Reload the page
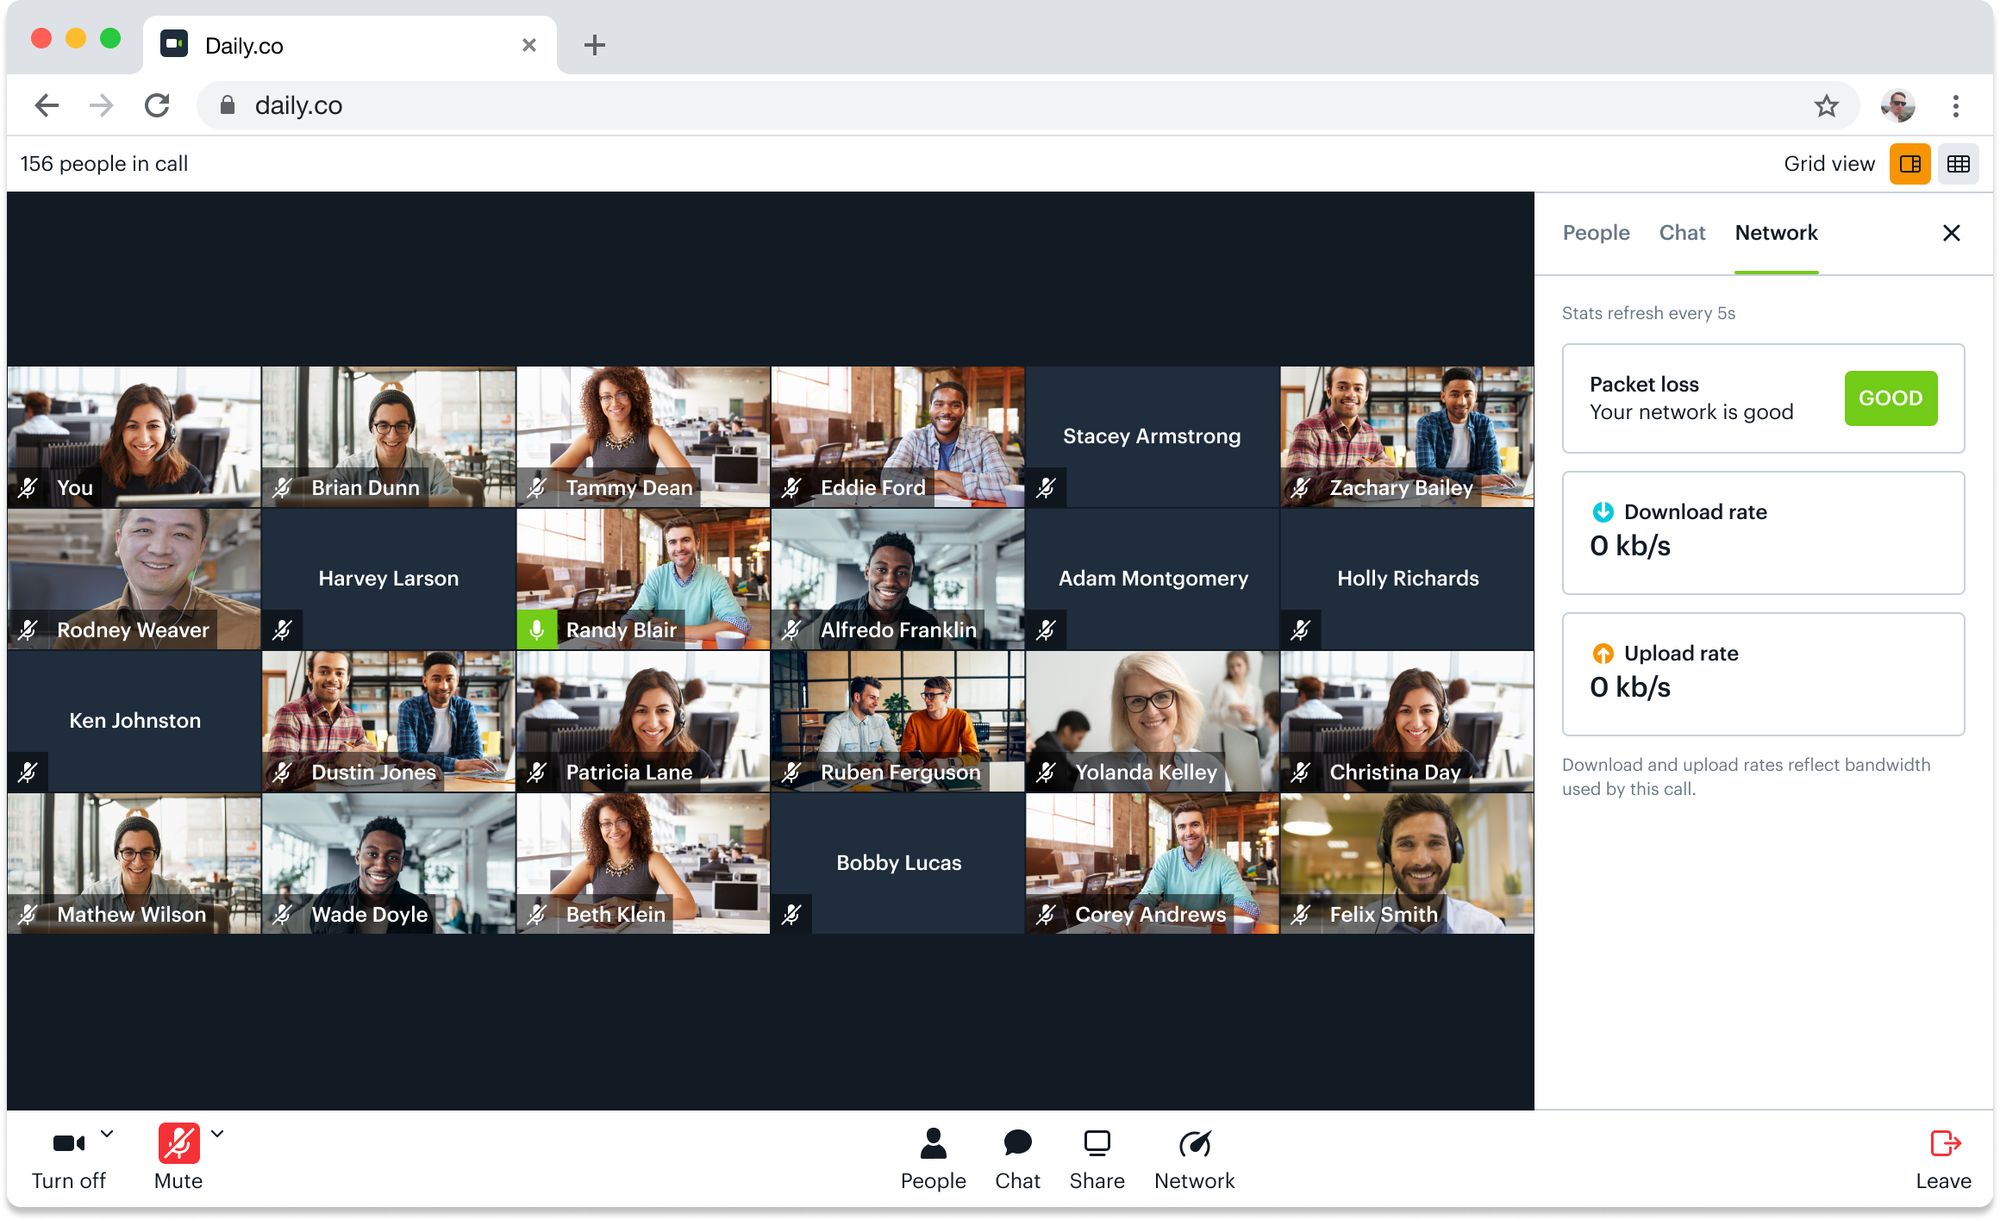This screenshot has width=2000, height=1221. [157, 105]
